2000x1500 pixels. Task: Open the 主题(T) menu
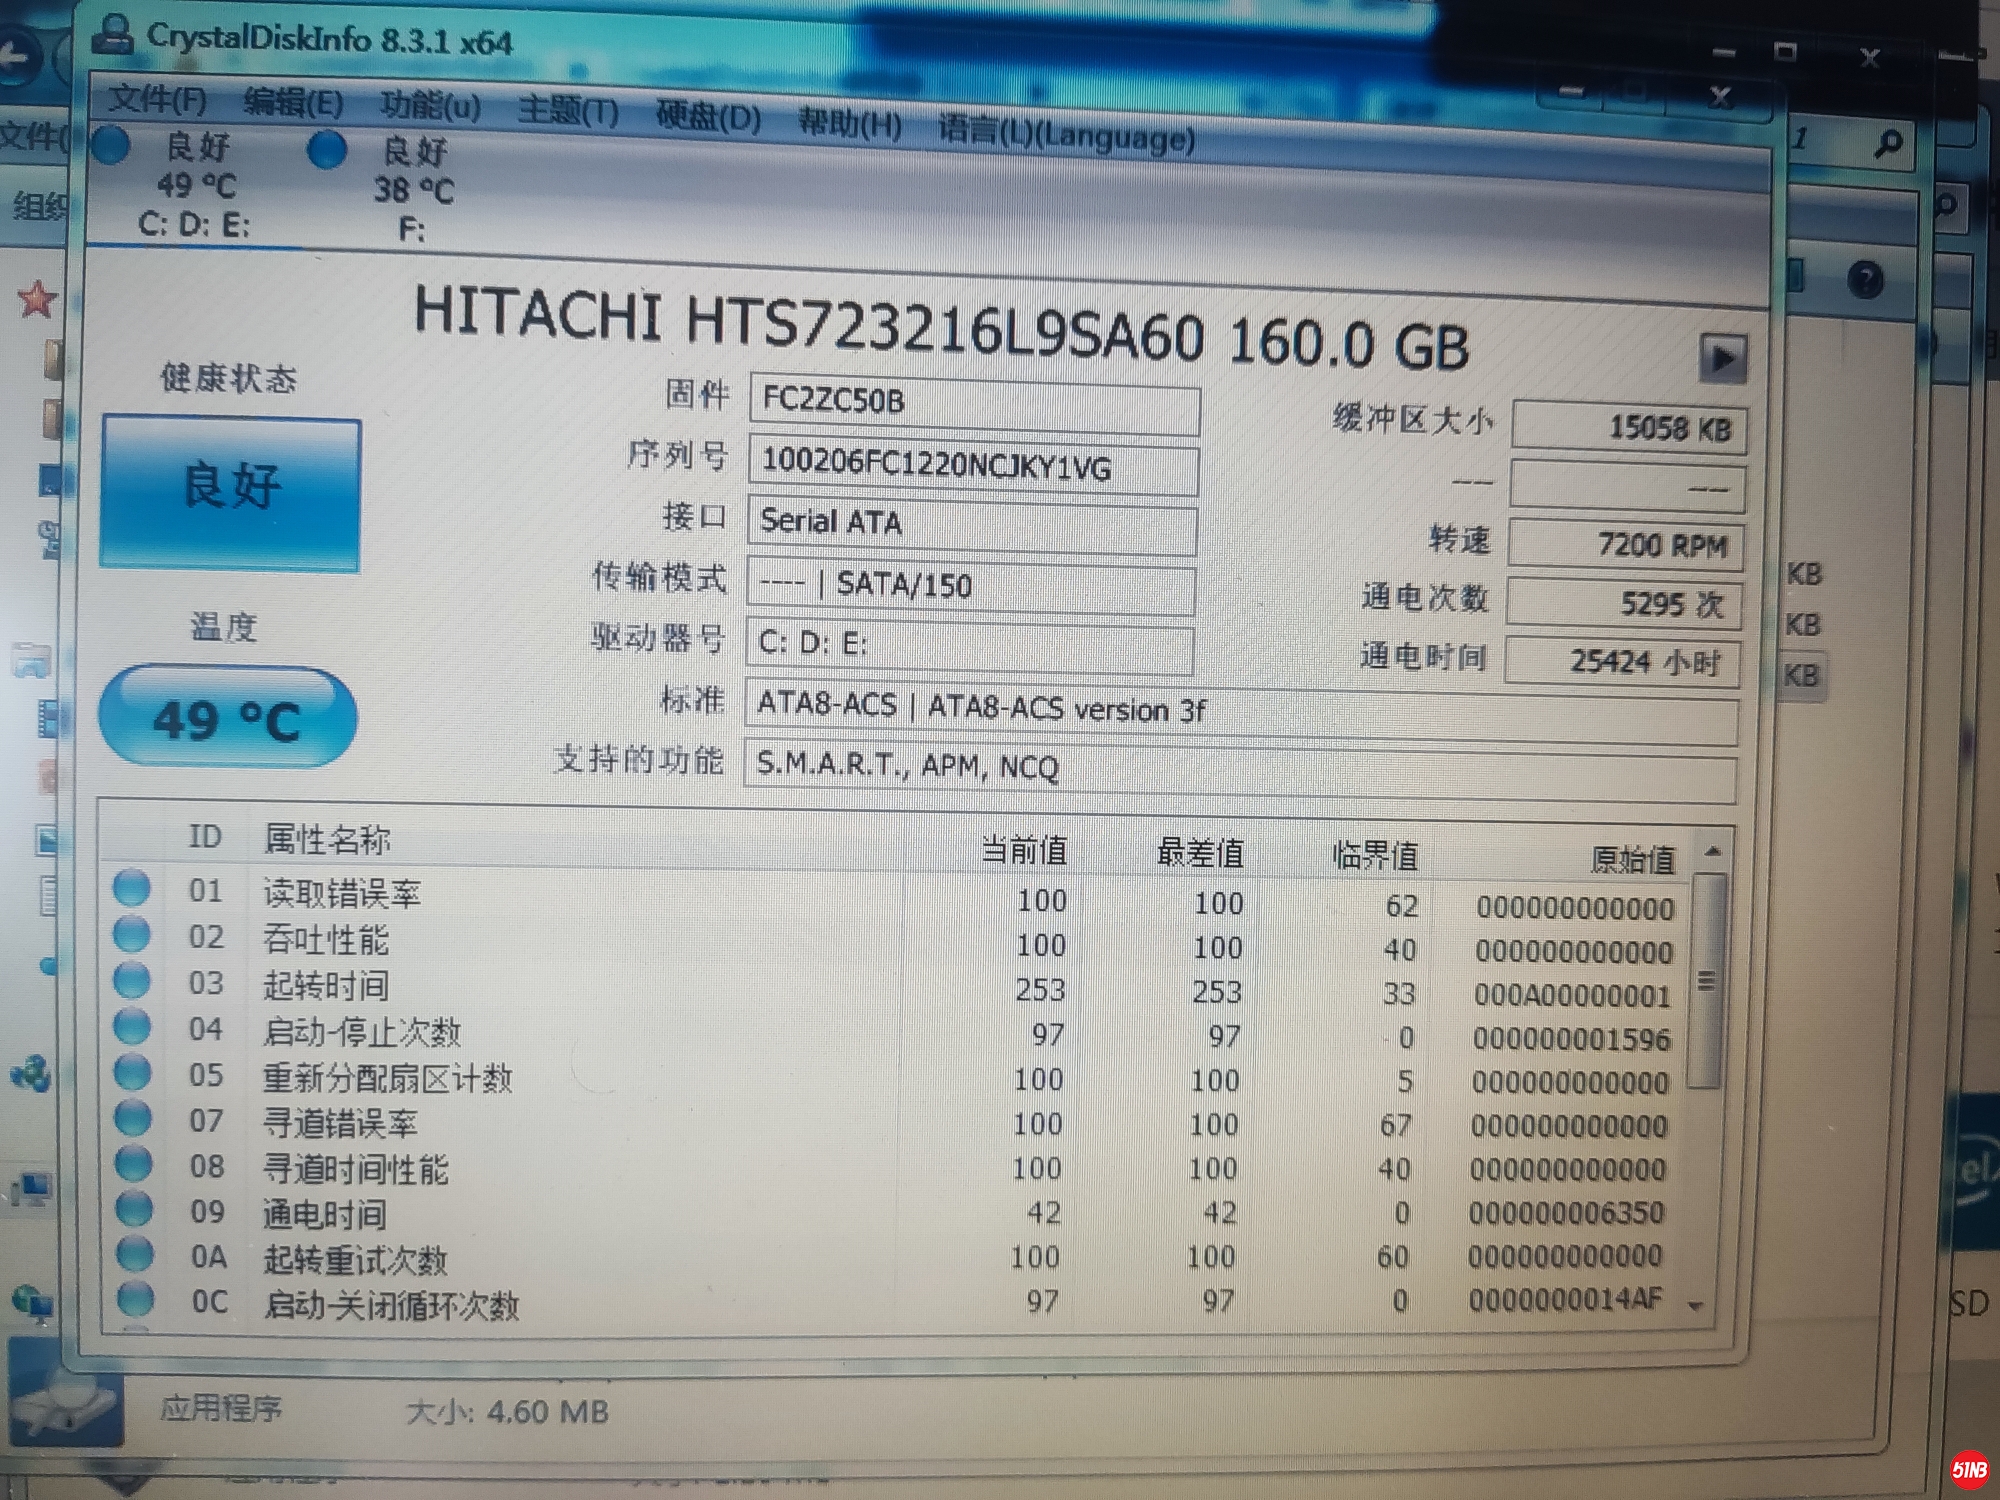coord(568,110)
